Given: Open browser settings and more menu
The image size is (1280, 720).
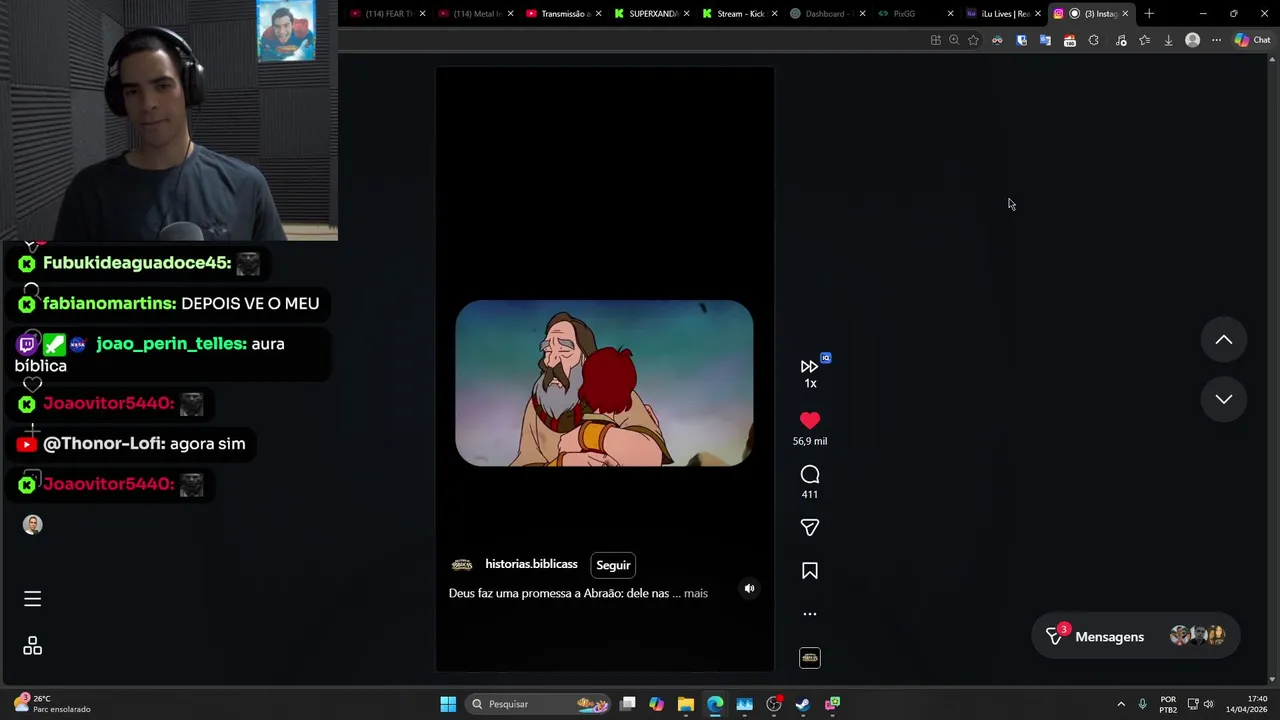Looking at the screenshot, I should pyautogui.click(x=1216, y=40).
